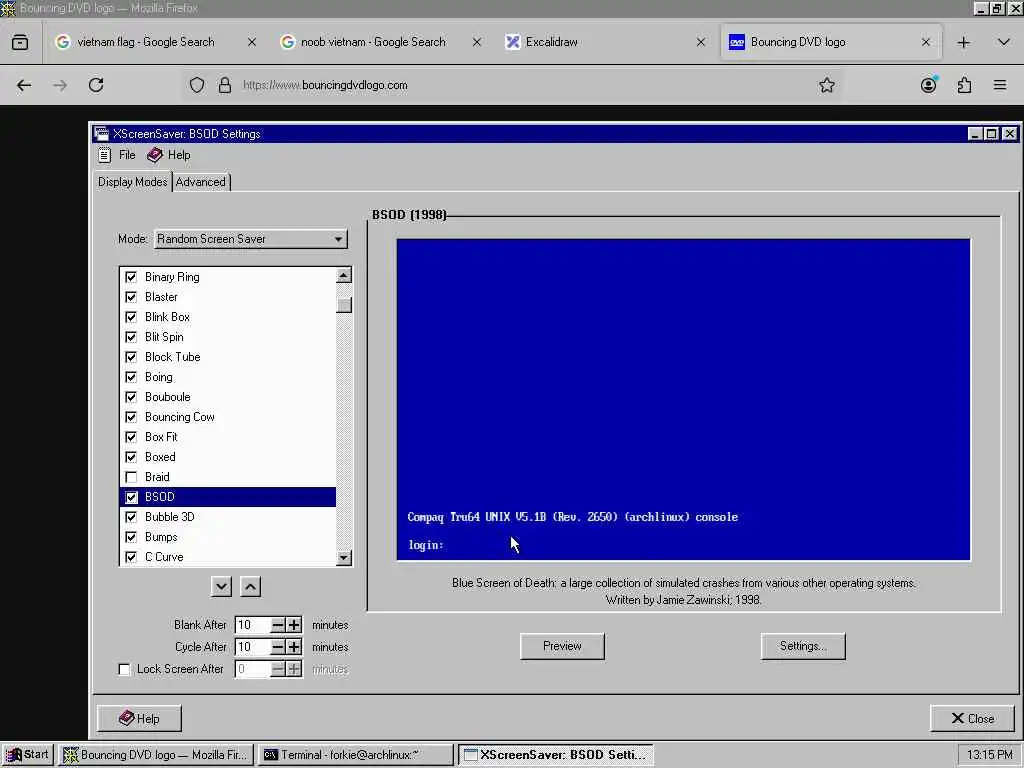
Task: Switch to the Excalidraw tab
Action: pos(551,42)
